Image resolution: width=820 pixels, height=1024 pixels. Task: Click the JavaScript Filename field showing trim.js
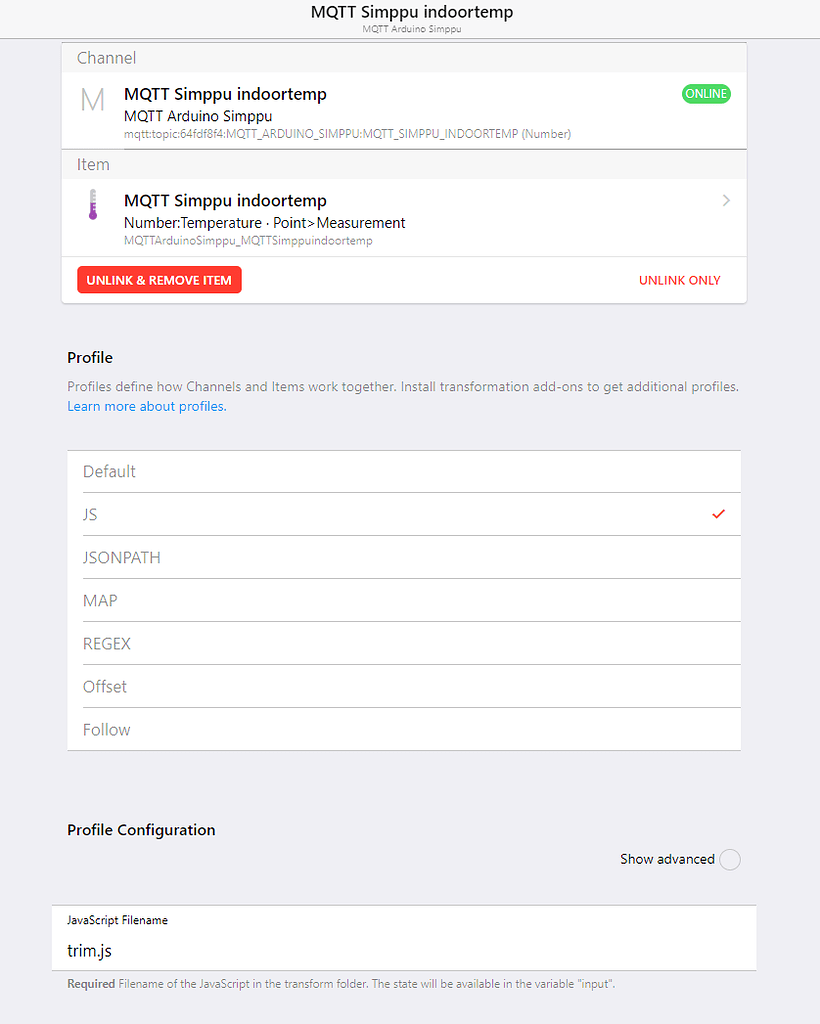(400, 950)
